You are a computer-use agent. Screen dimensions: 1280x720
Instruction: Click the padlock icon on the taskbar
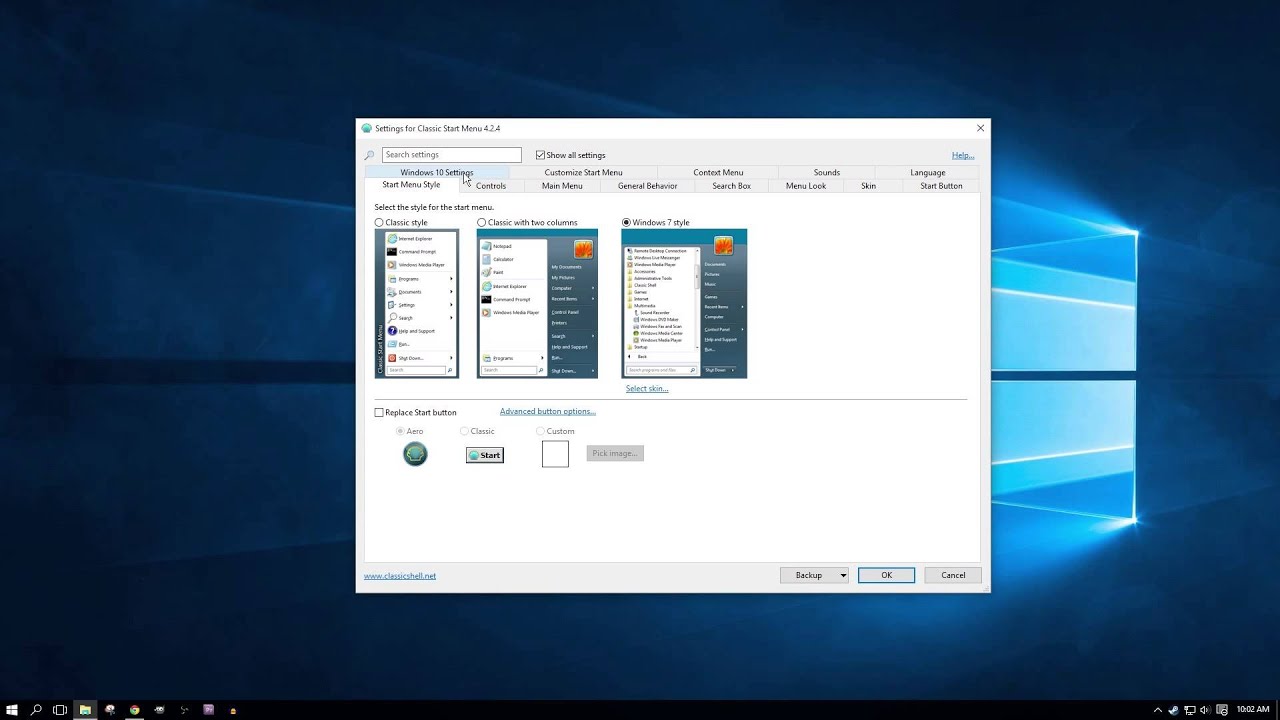234,710
